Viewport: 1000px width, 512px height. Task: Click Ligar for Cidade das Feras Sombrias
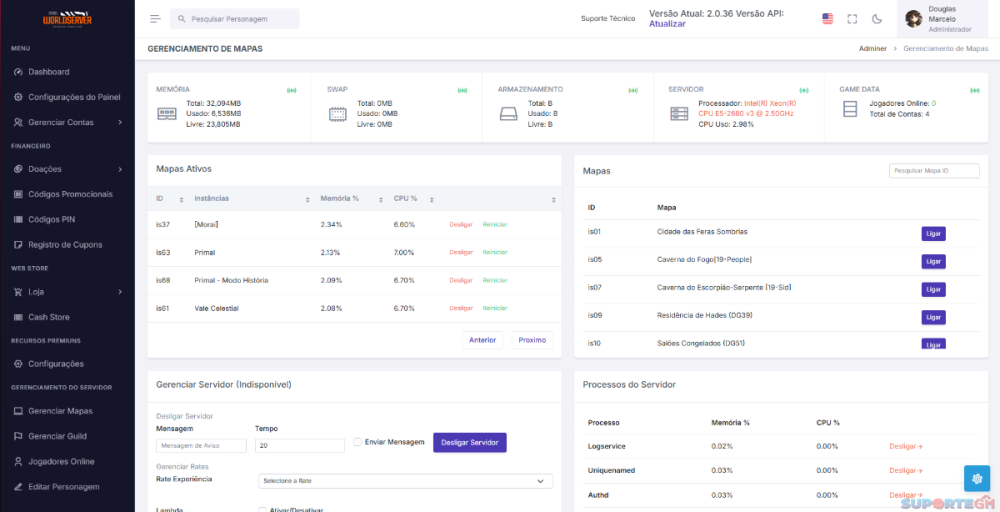tap(933, 234)
